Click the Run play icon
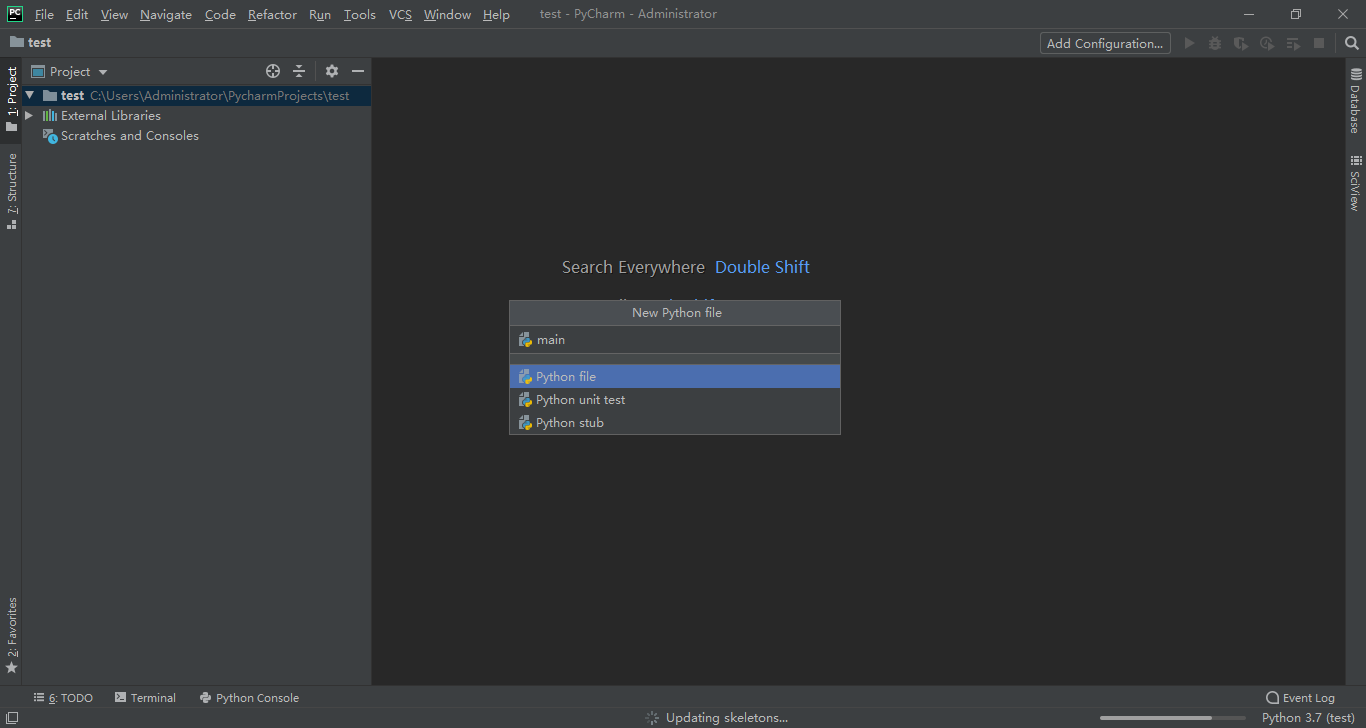This screenshot has height=728, width=1366. tap(1189, 43)
